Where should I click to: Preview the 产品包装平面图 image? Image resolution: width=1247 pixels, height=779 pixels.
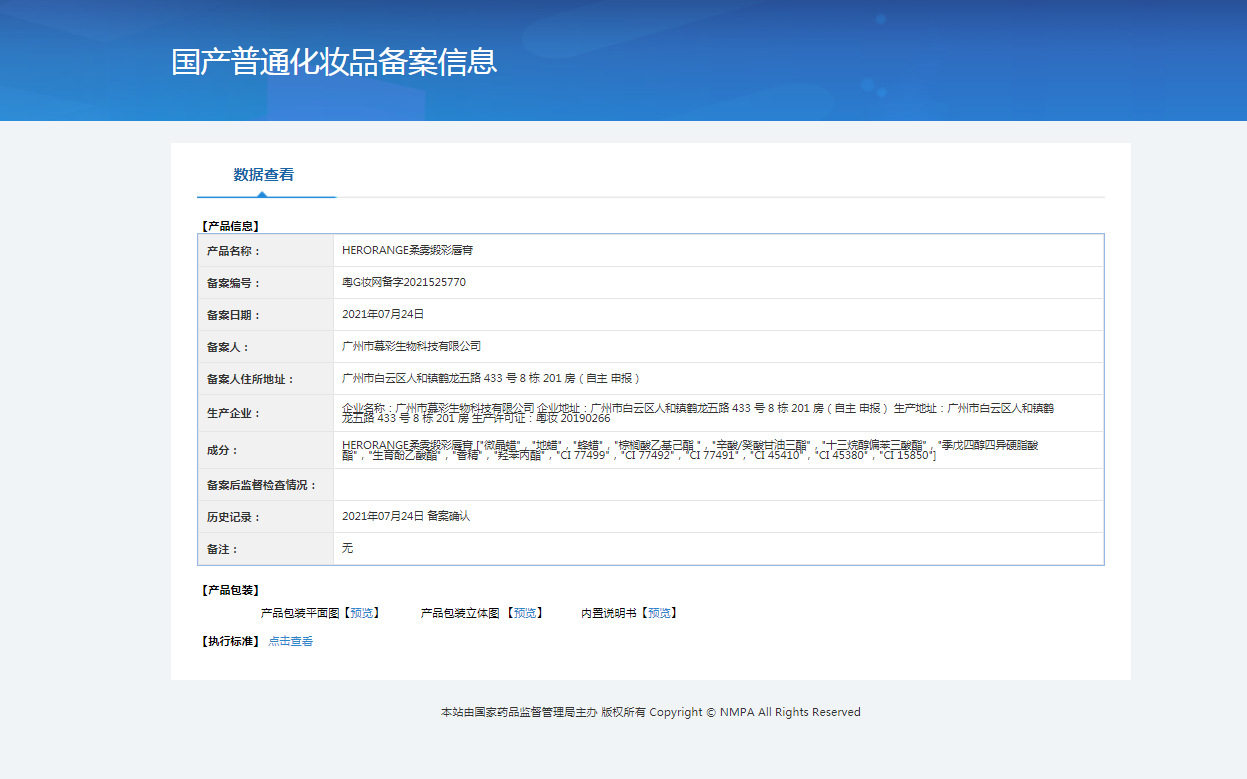click(361, 613)
